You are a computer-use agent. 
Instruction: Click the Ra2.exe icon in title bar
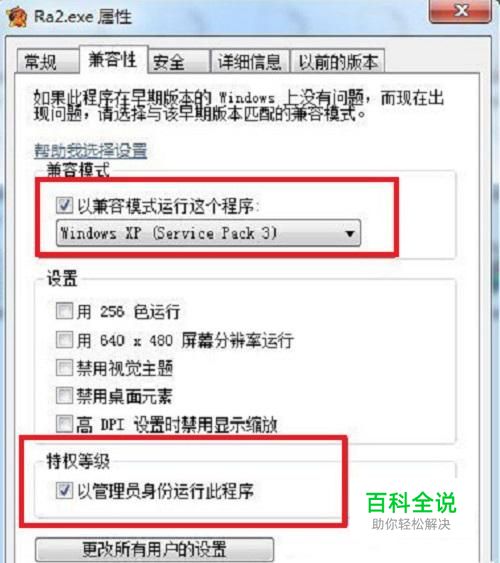pos(17,17)
